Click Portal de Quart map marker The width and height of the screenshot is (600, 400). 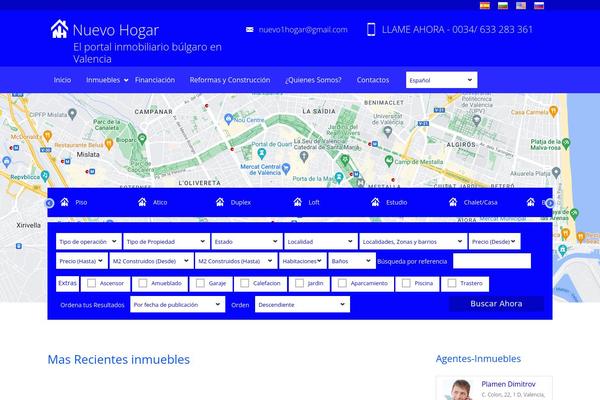point(262,154)
